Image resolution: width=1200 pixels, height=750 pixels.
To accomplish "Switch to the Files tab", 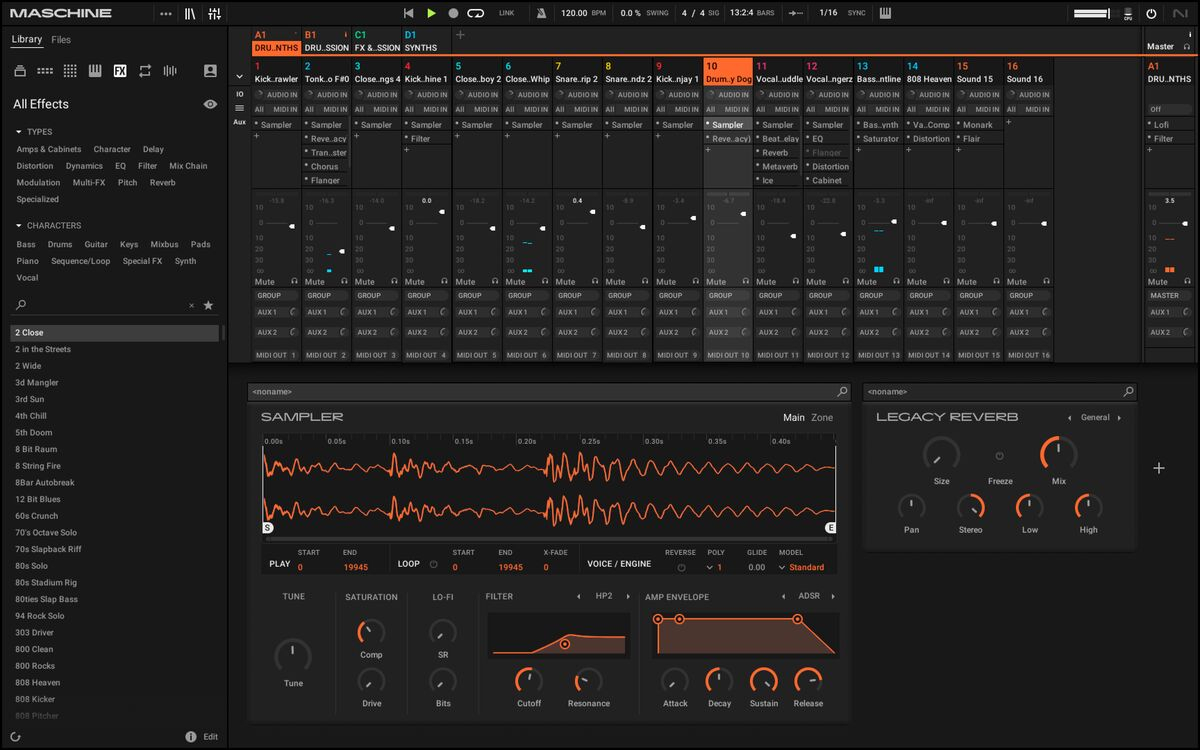I will pyautogui.click(x=61, y=40).
